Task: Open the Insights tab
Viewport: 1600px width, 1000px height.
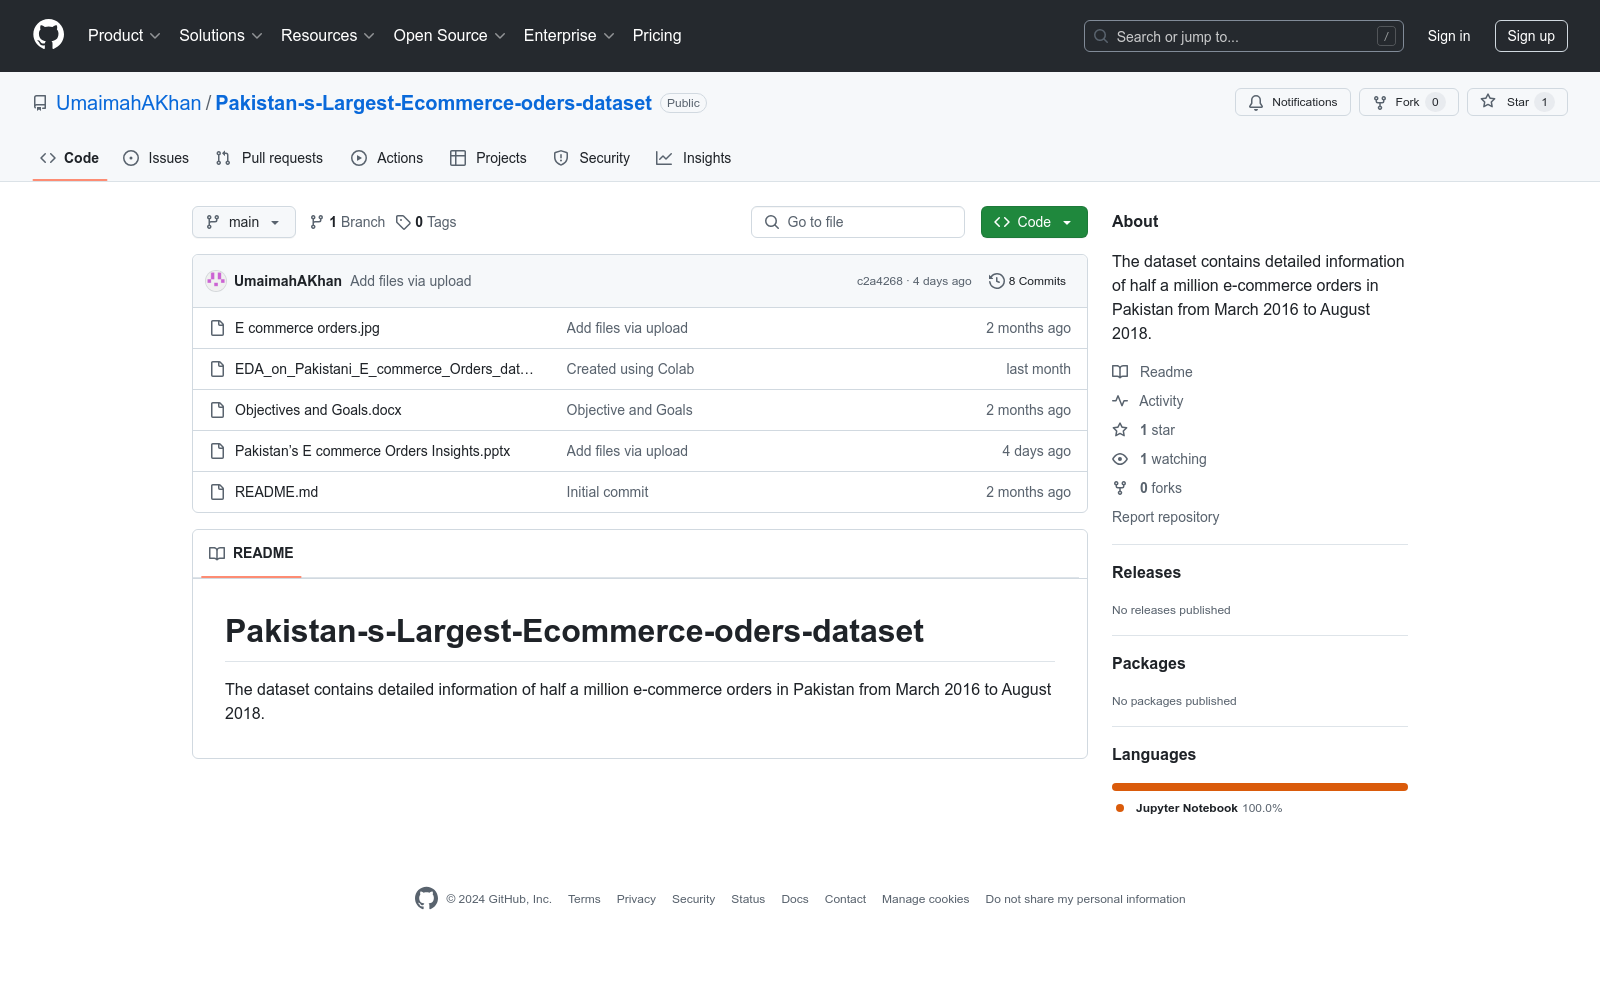Action: pos(693,158)
